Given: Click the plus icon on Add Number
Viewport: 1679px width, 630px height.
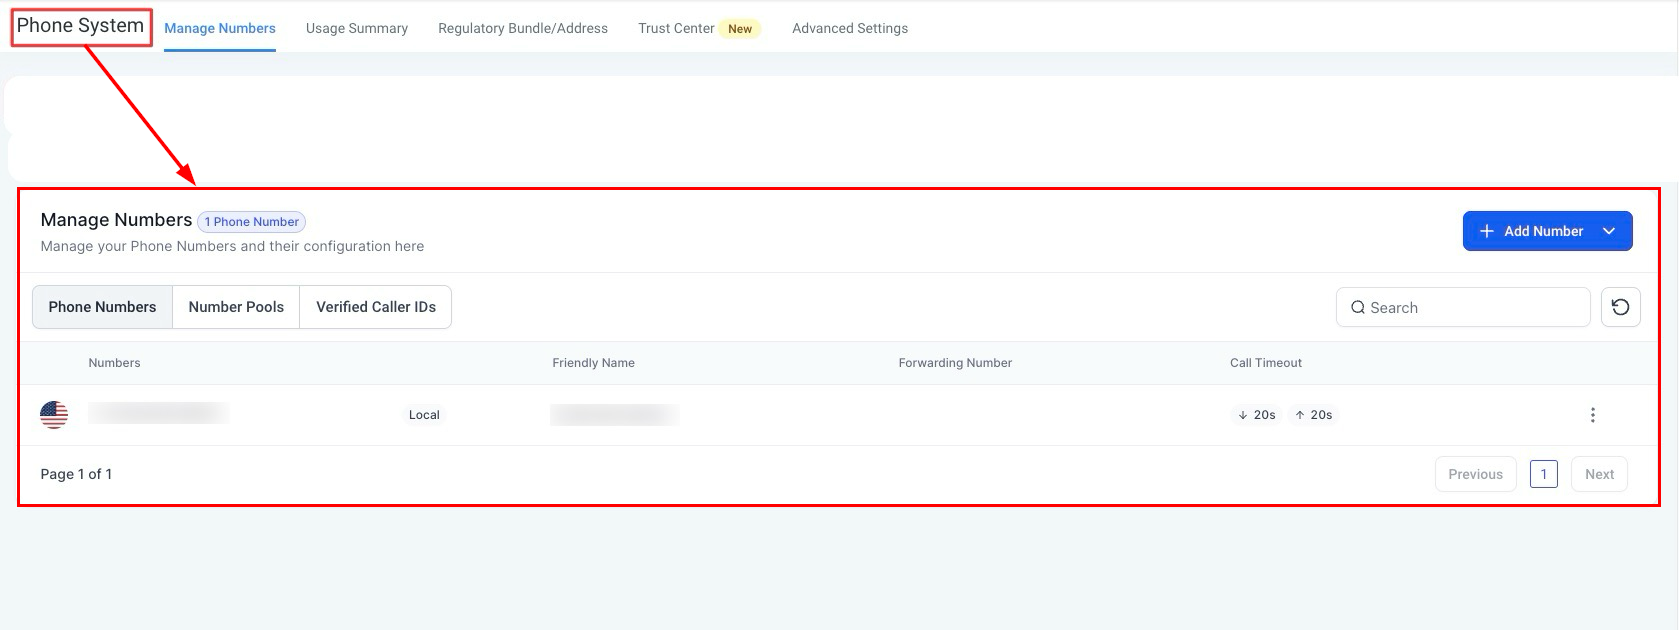Looking at the screenshot, I should (x=1486, y=231).
